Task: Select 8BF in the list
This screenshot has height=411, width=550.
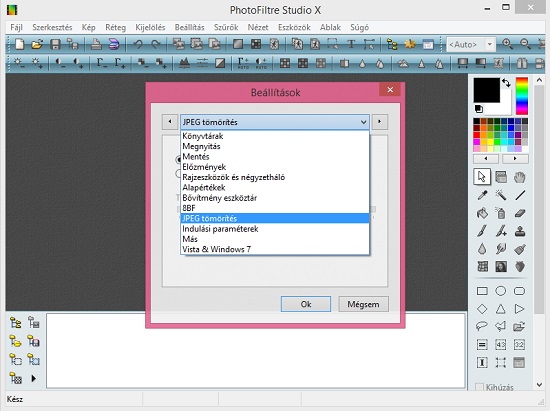Action: (x=275, y=208)
